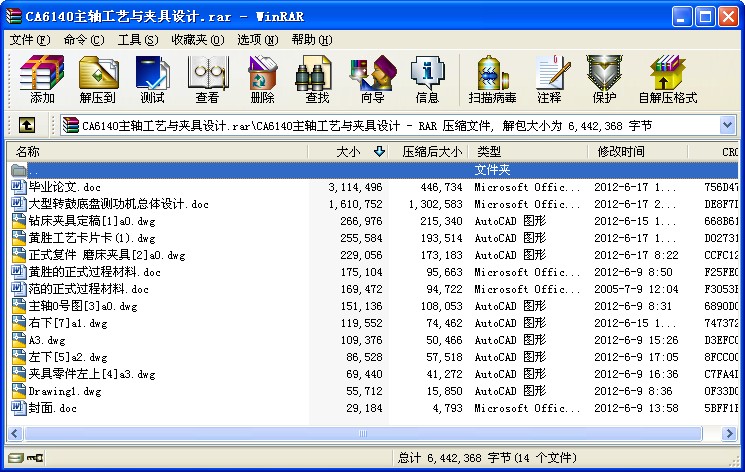The image size is (745, 472).
Task: Open the 命令(C) menu
Action: click(84, 40)
